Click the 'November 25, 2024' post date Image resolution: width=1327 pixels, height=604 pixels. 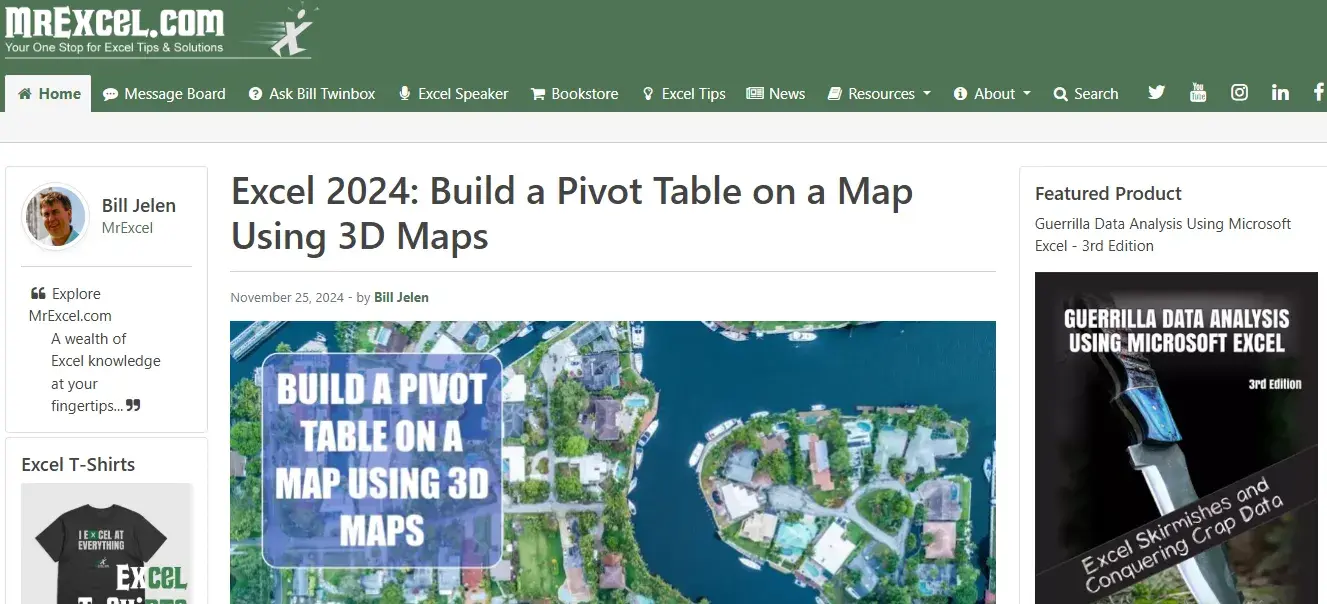pyautogui.click(x=287, y=298)
